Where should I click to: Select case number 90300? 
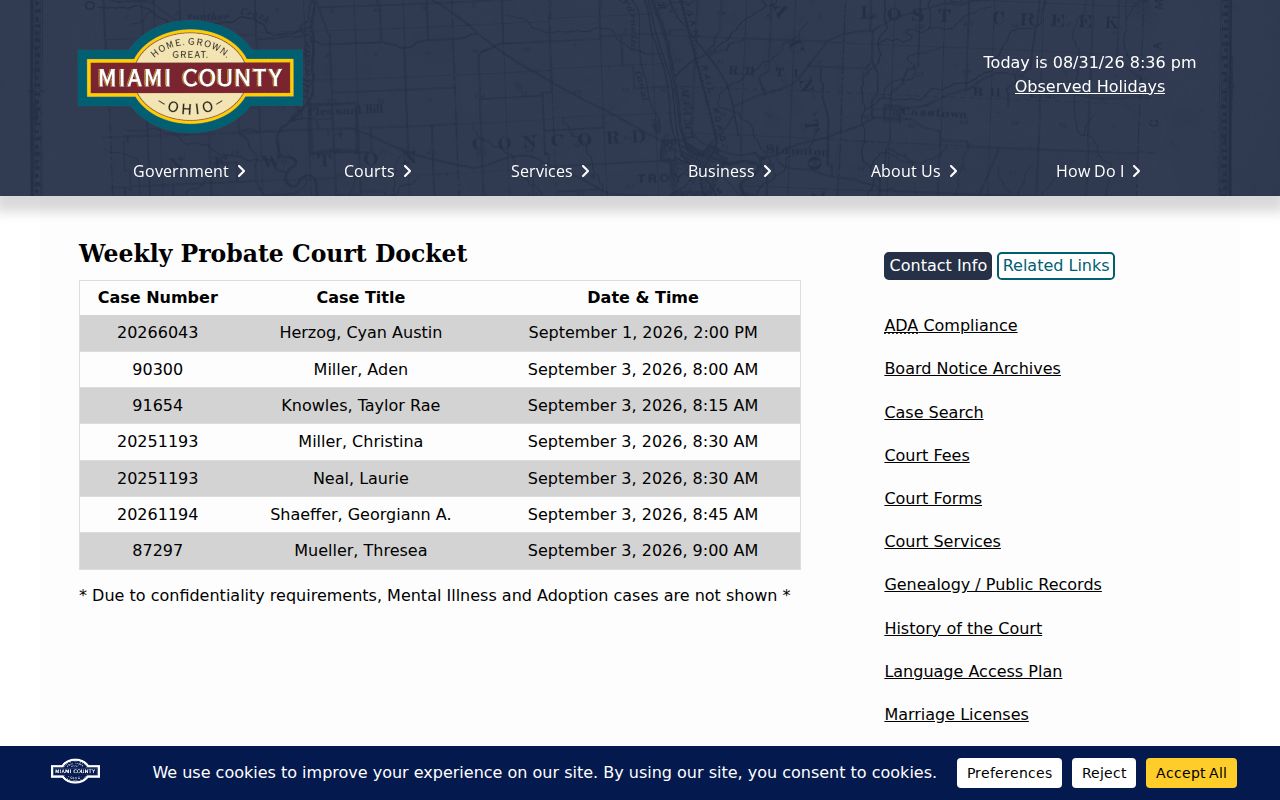pos(158,369)
